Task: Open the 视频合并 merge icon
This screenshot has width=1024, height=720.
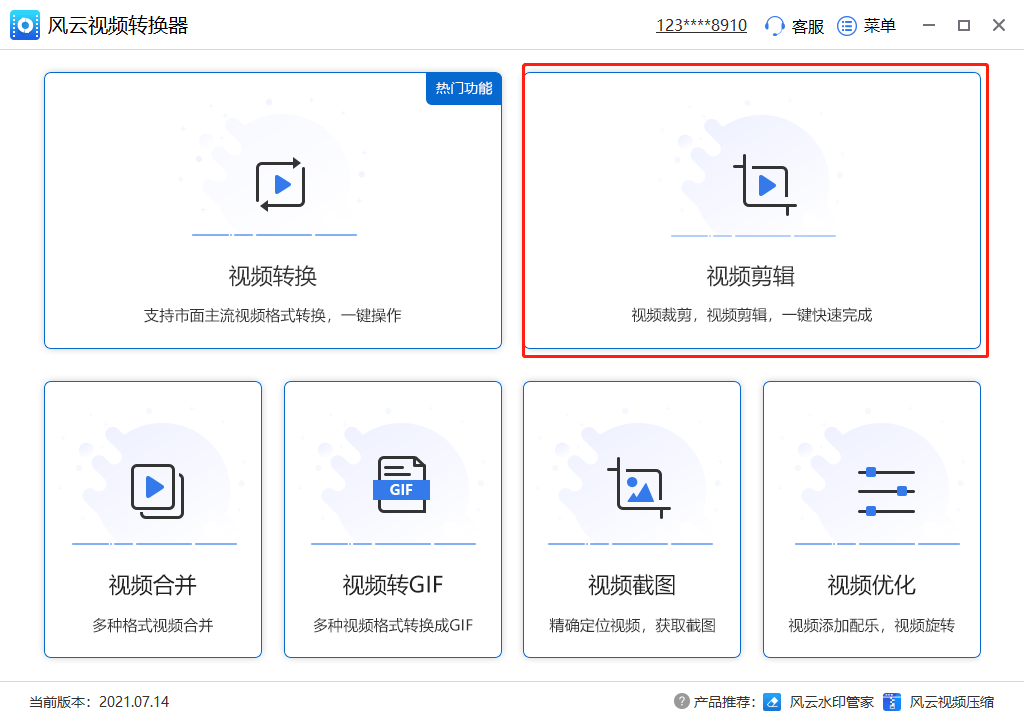Action: [x=157, y=491]
